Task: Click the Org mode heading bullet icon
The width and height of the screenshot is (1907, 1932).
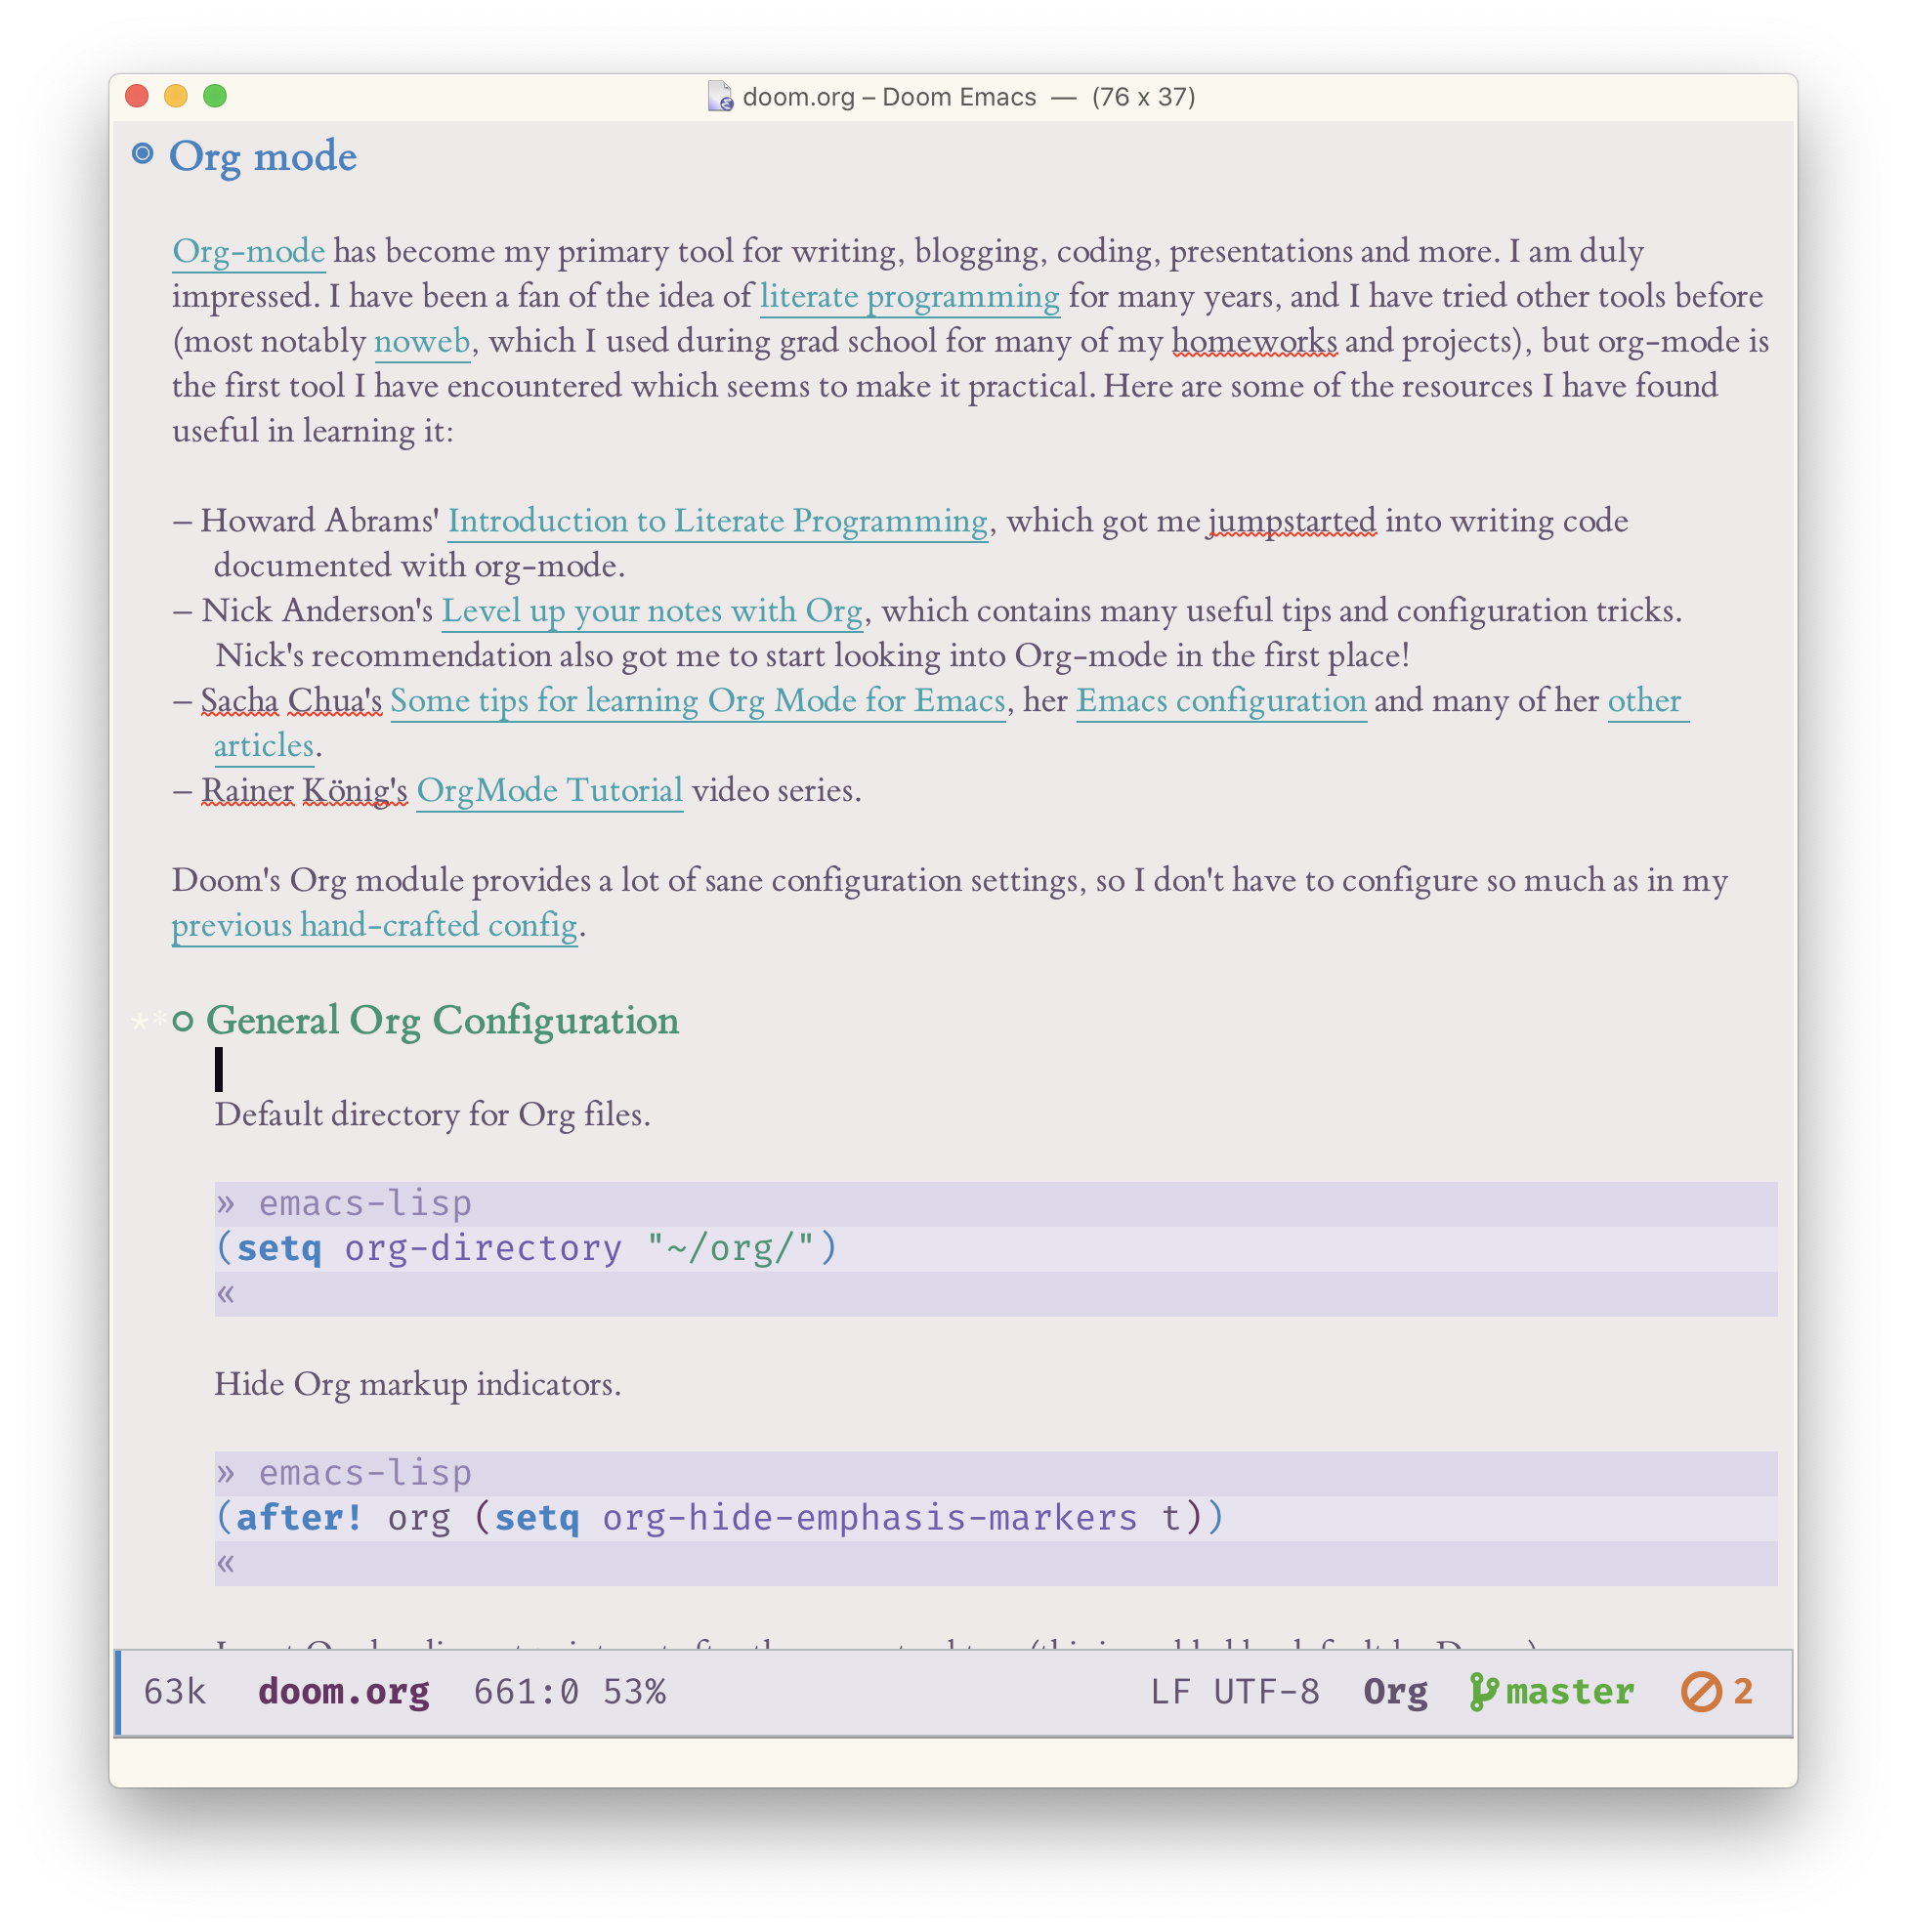Action: pos(143,154)
